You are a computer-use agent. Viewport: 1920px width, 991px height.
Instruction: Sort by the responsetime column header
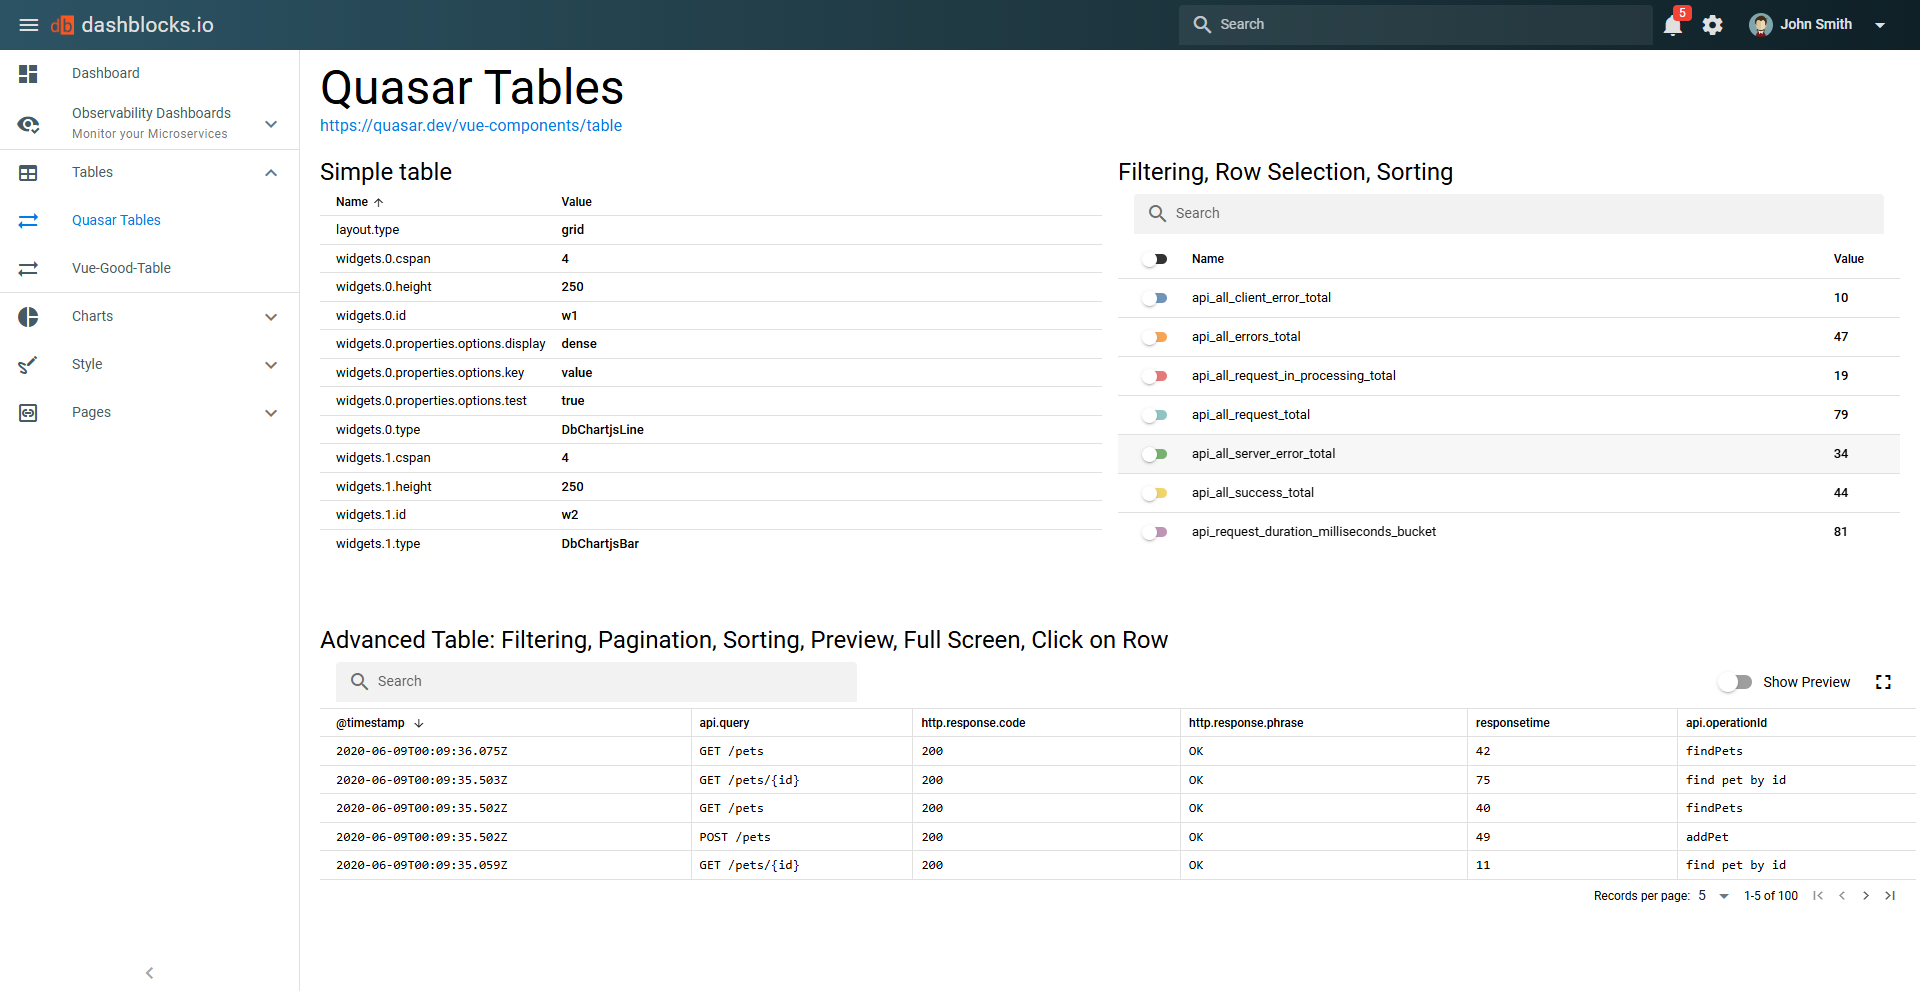pyautogui.click(x=1512, y=723)
